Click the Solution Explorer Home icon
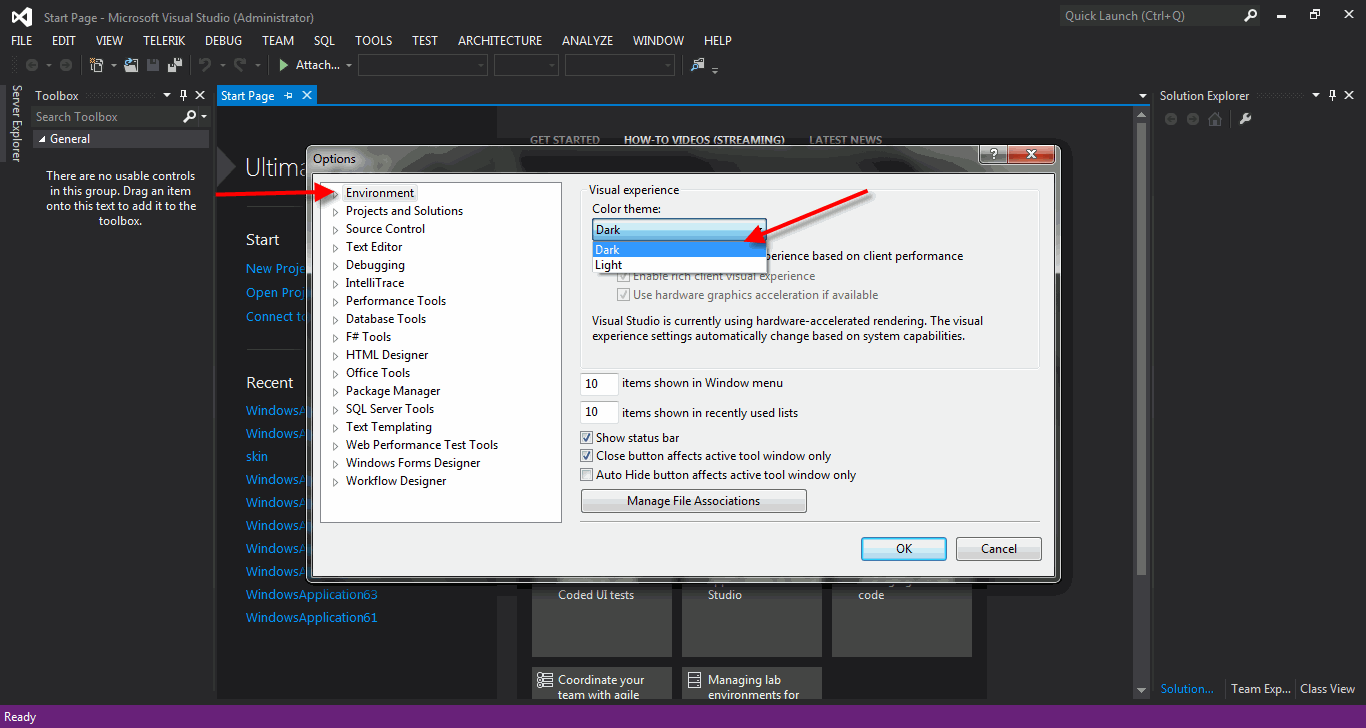This screenshot has width=1366, height=728. tap(1215, 119)
